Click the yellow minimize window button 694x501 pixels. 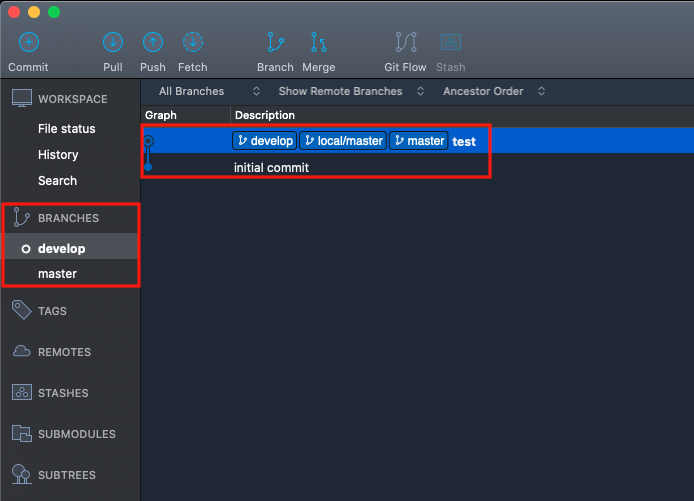(34, 12)
